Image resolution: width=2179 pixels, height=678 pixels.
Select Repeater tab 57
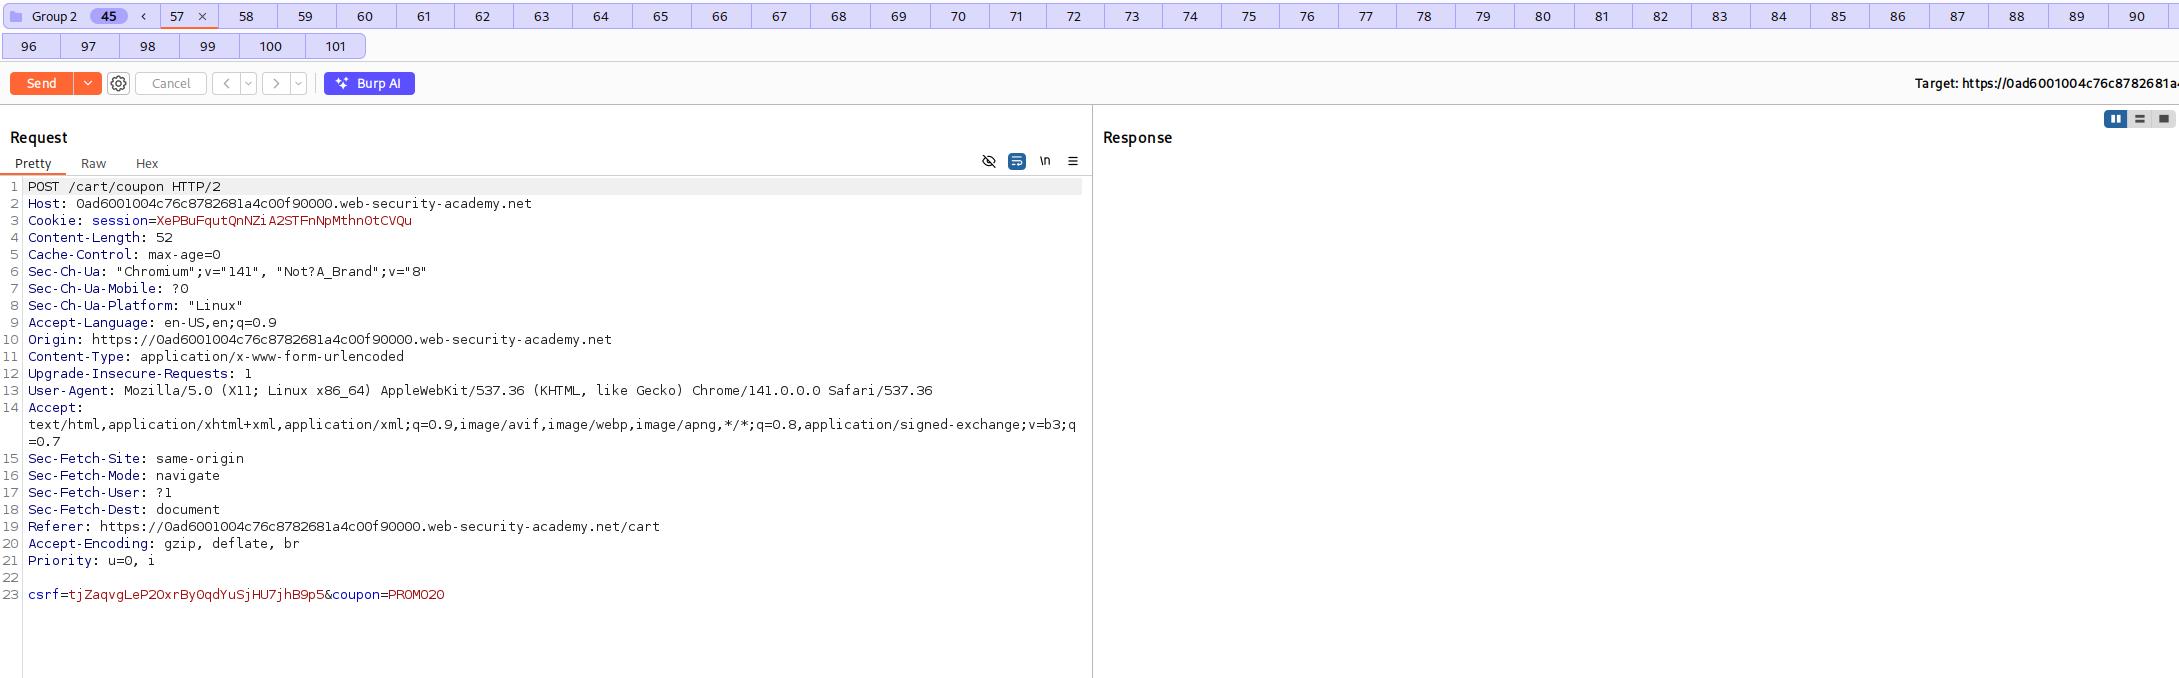(177, 17)
